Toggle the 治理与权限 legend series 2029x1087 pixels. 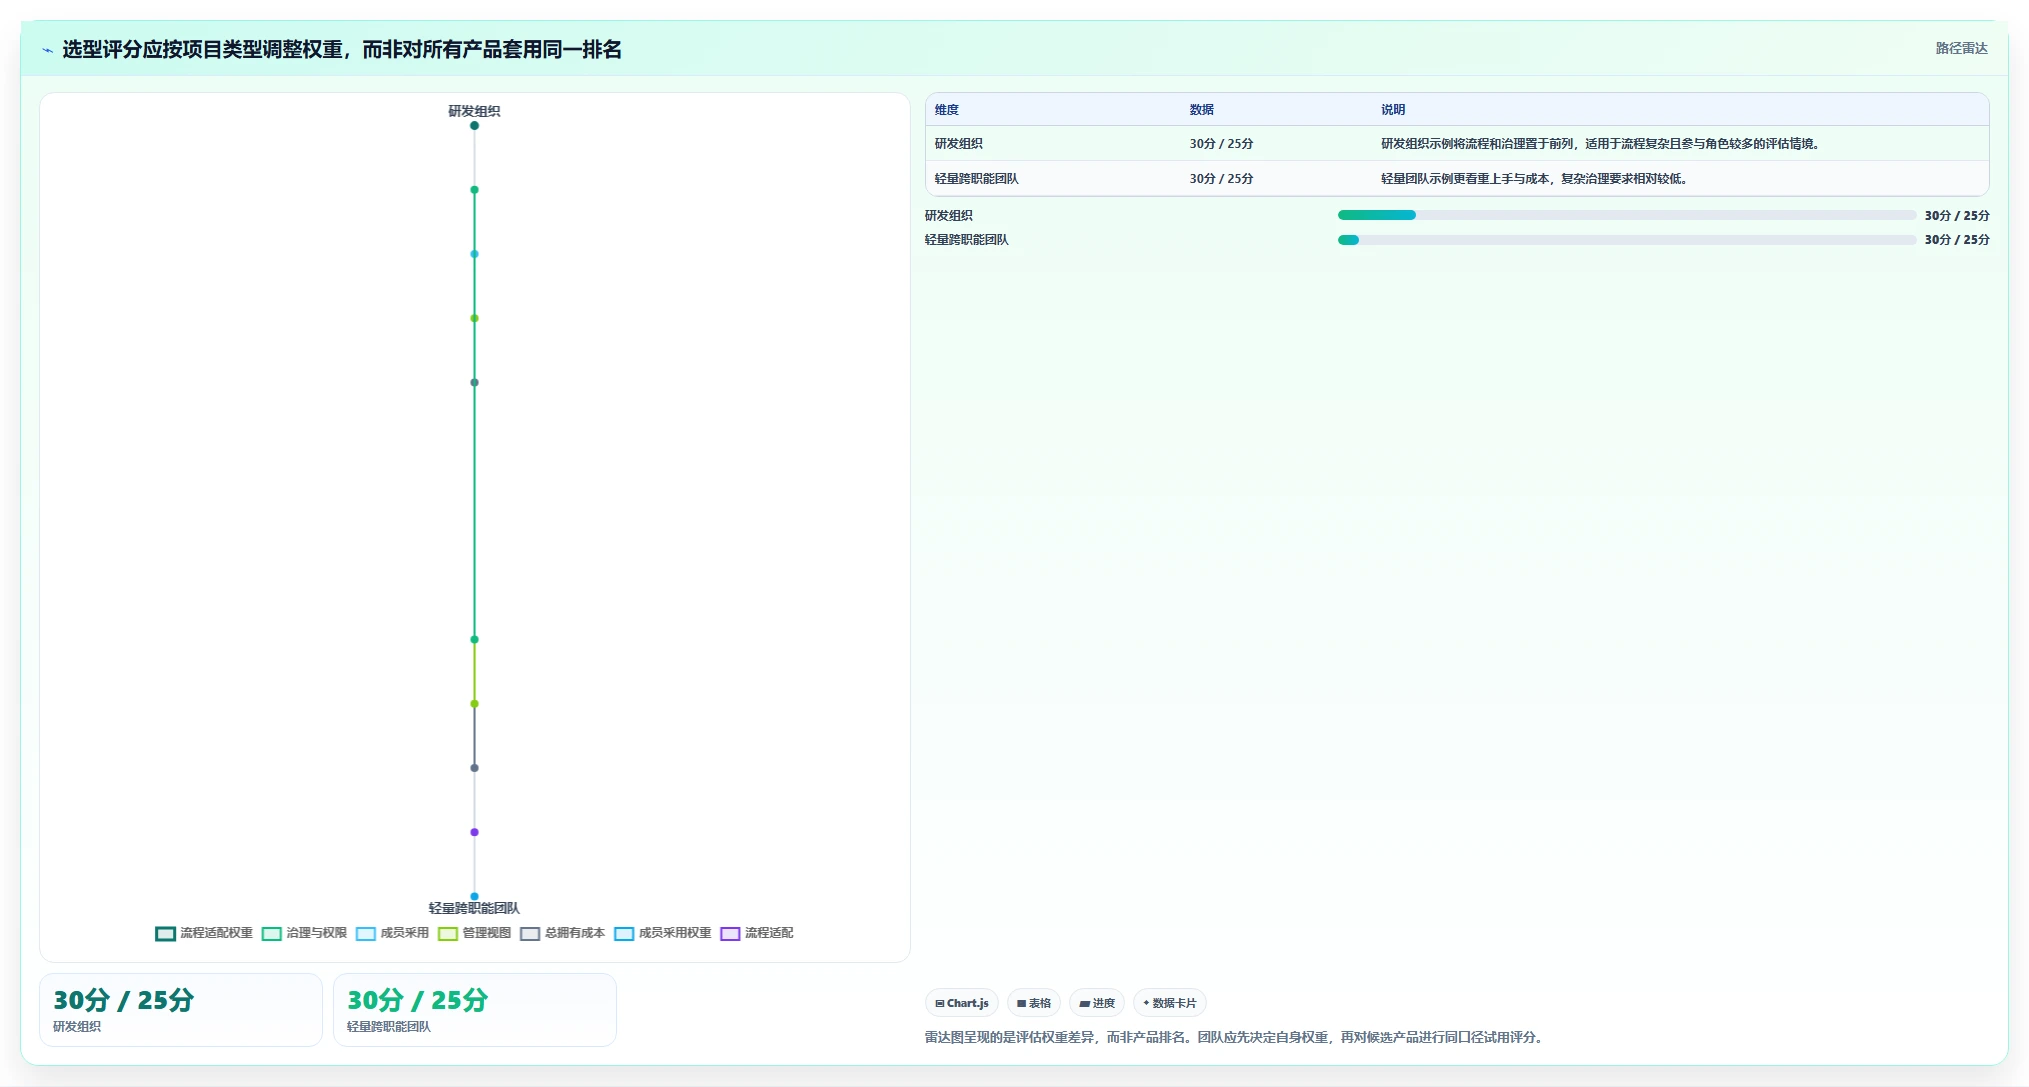(x=304, y=933)
